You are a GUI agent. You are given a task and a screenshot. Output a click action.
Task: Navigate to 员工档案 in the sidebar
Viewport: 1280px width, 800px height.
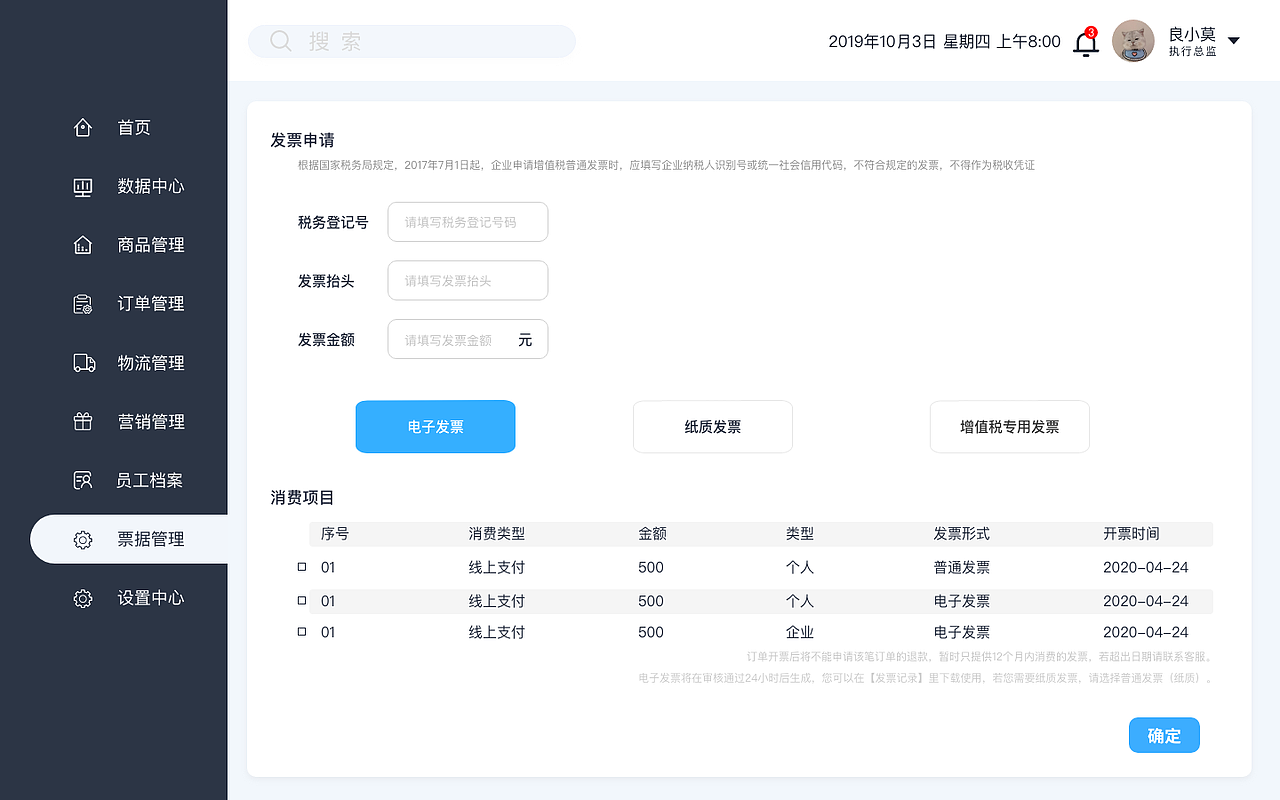tap(83, 480)
